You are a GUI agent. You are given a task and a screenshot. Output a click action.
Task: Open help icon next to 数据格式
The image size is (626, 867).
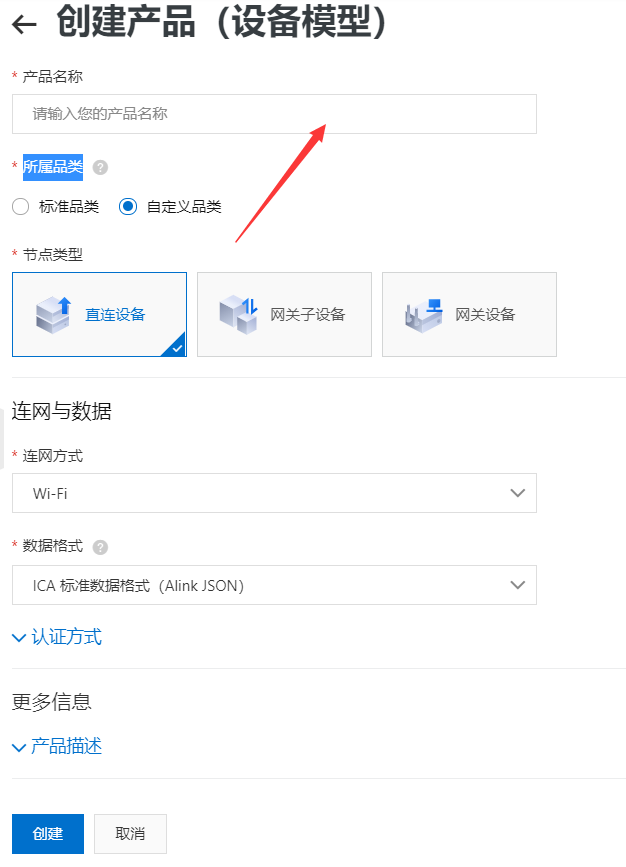click(100, 547)
